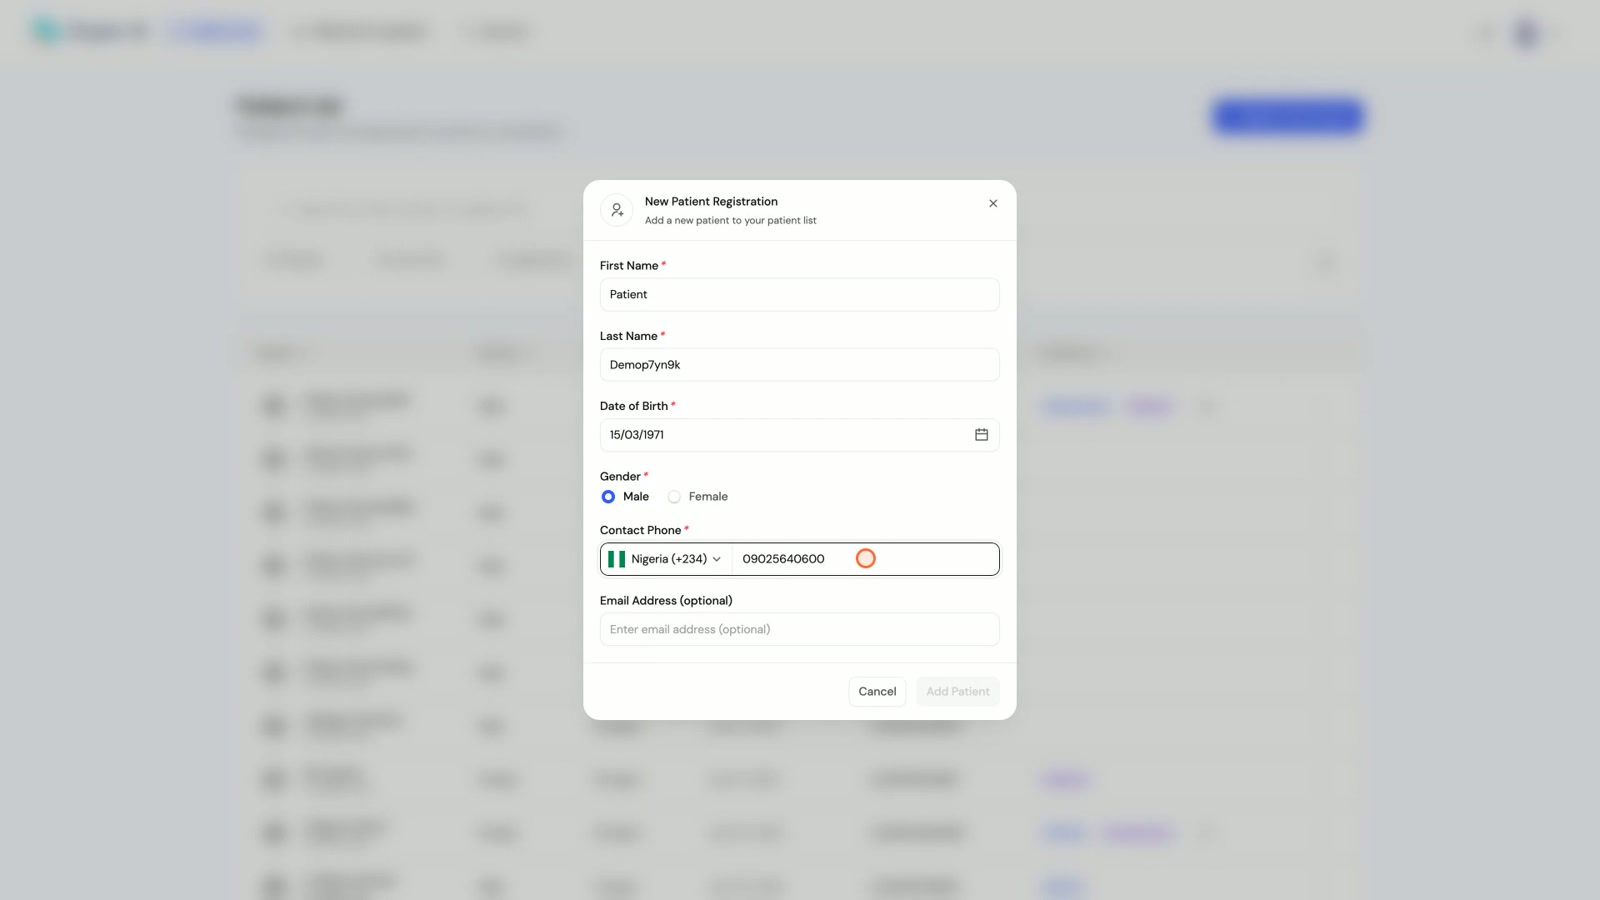The height and width of the screenshot is (900, 1600).
Task: Click the Nigeria flag icon
Action: (617, 559)
